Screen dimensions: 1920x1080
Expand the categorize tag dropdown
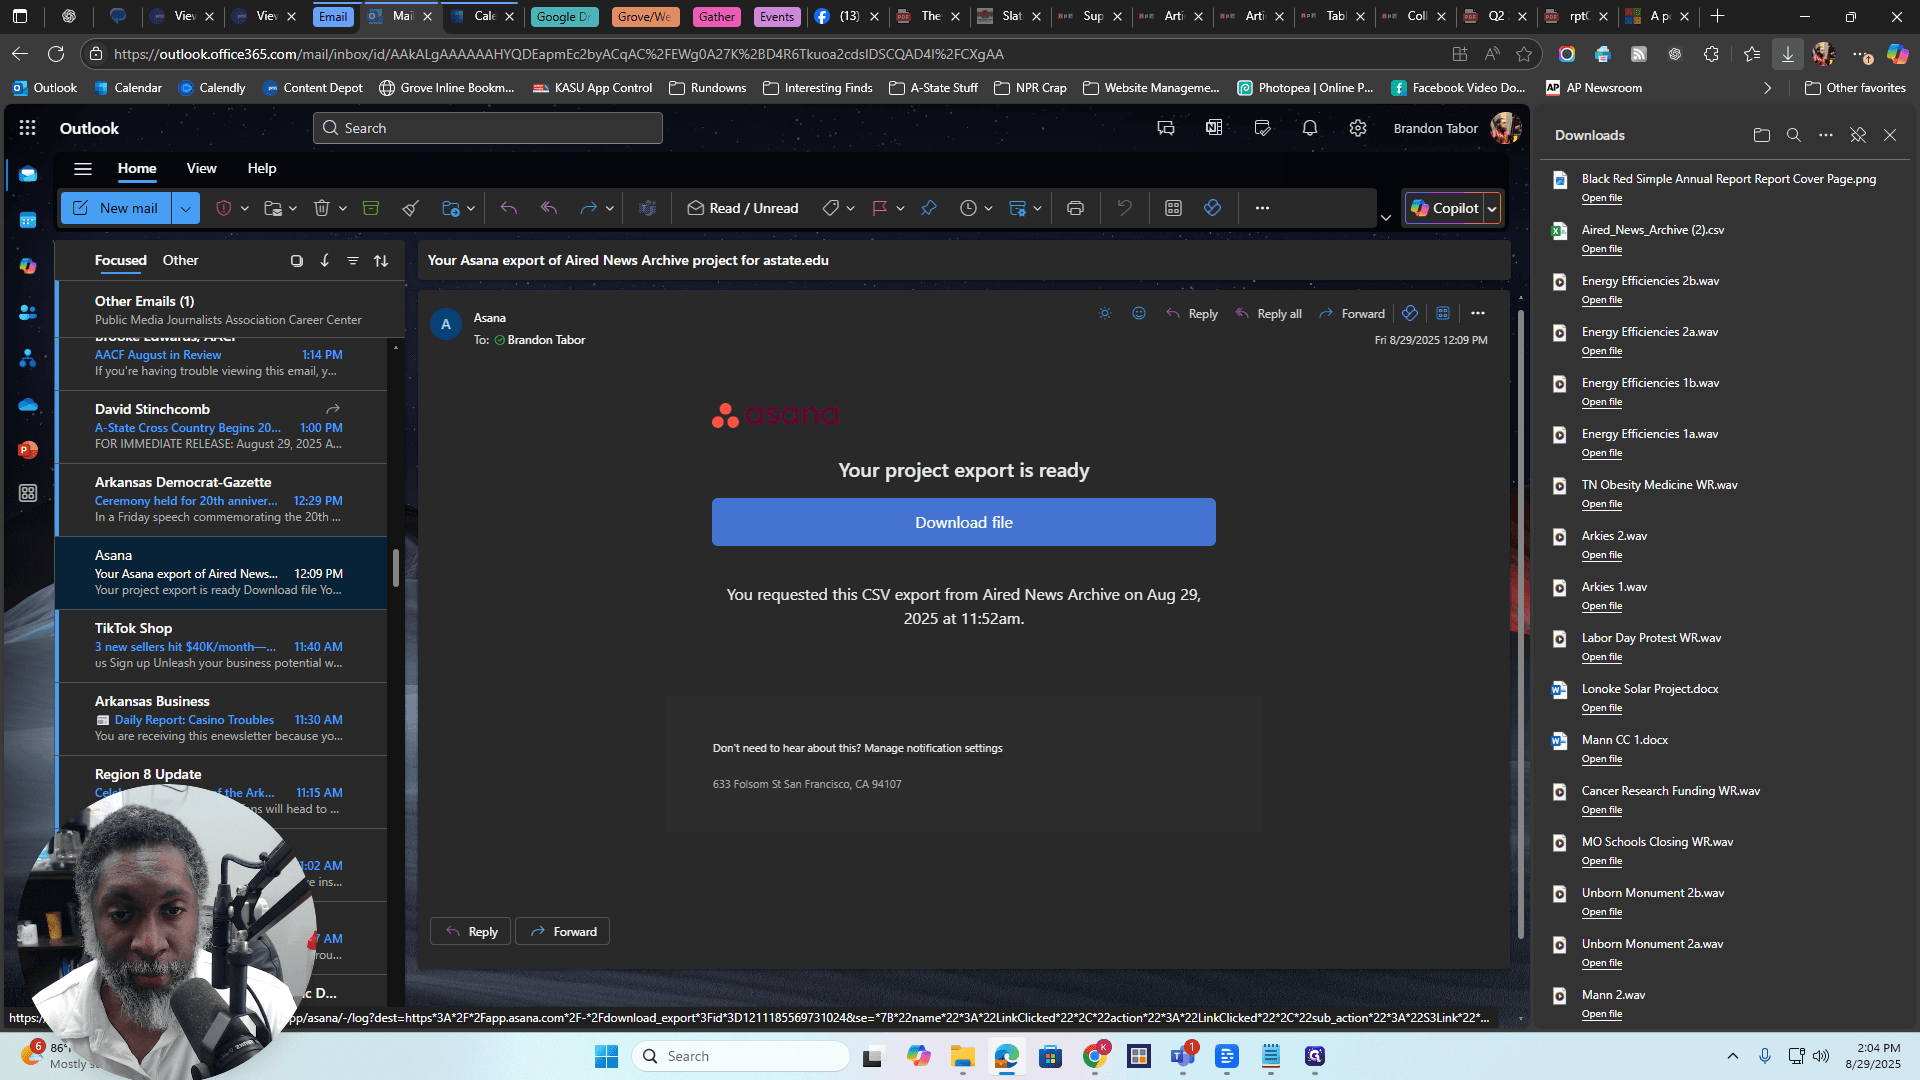pyautogui.click(x=850, y=208)
